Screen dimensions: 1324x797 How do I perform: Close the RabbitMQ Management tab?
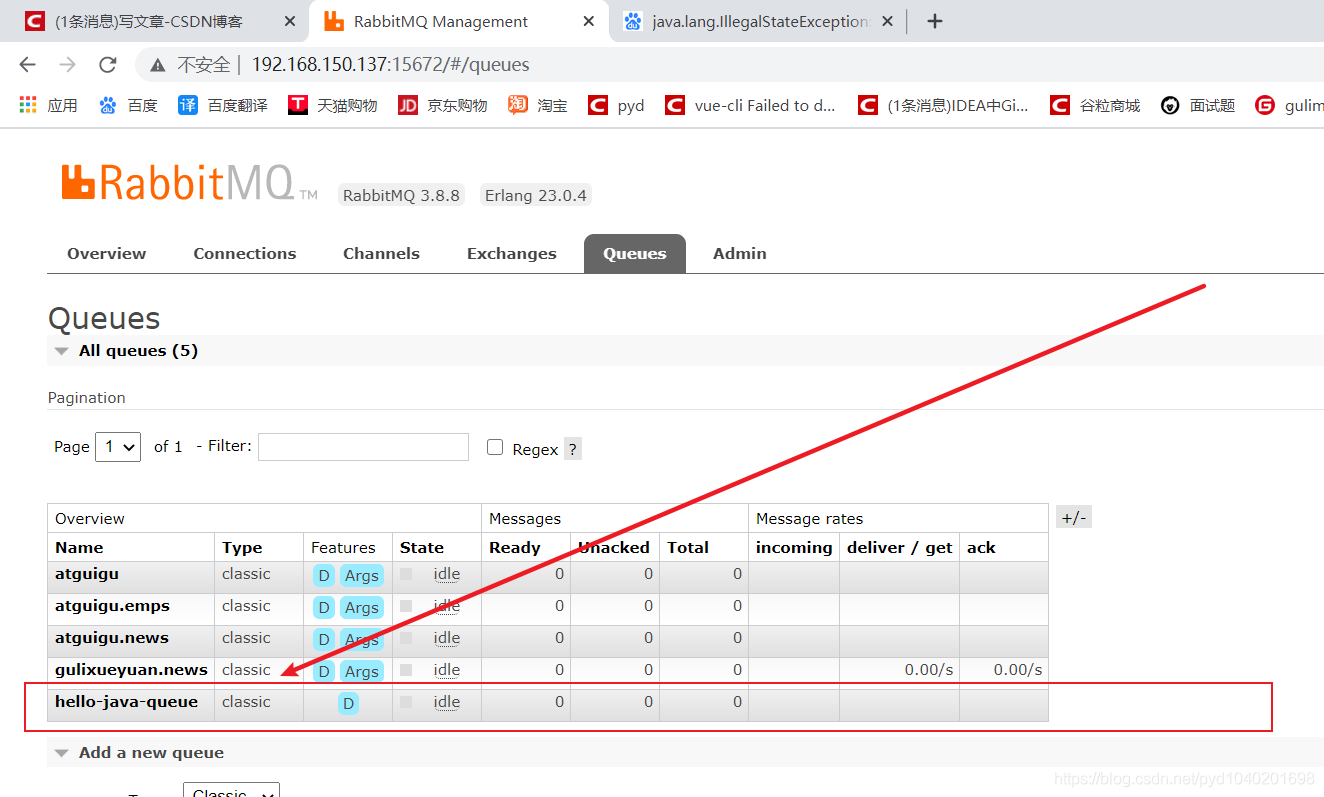click(589, 21)
